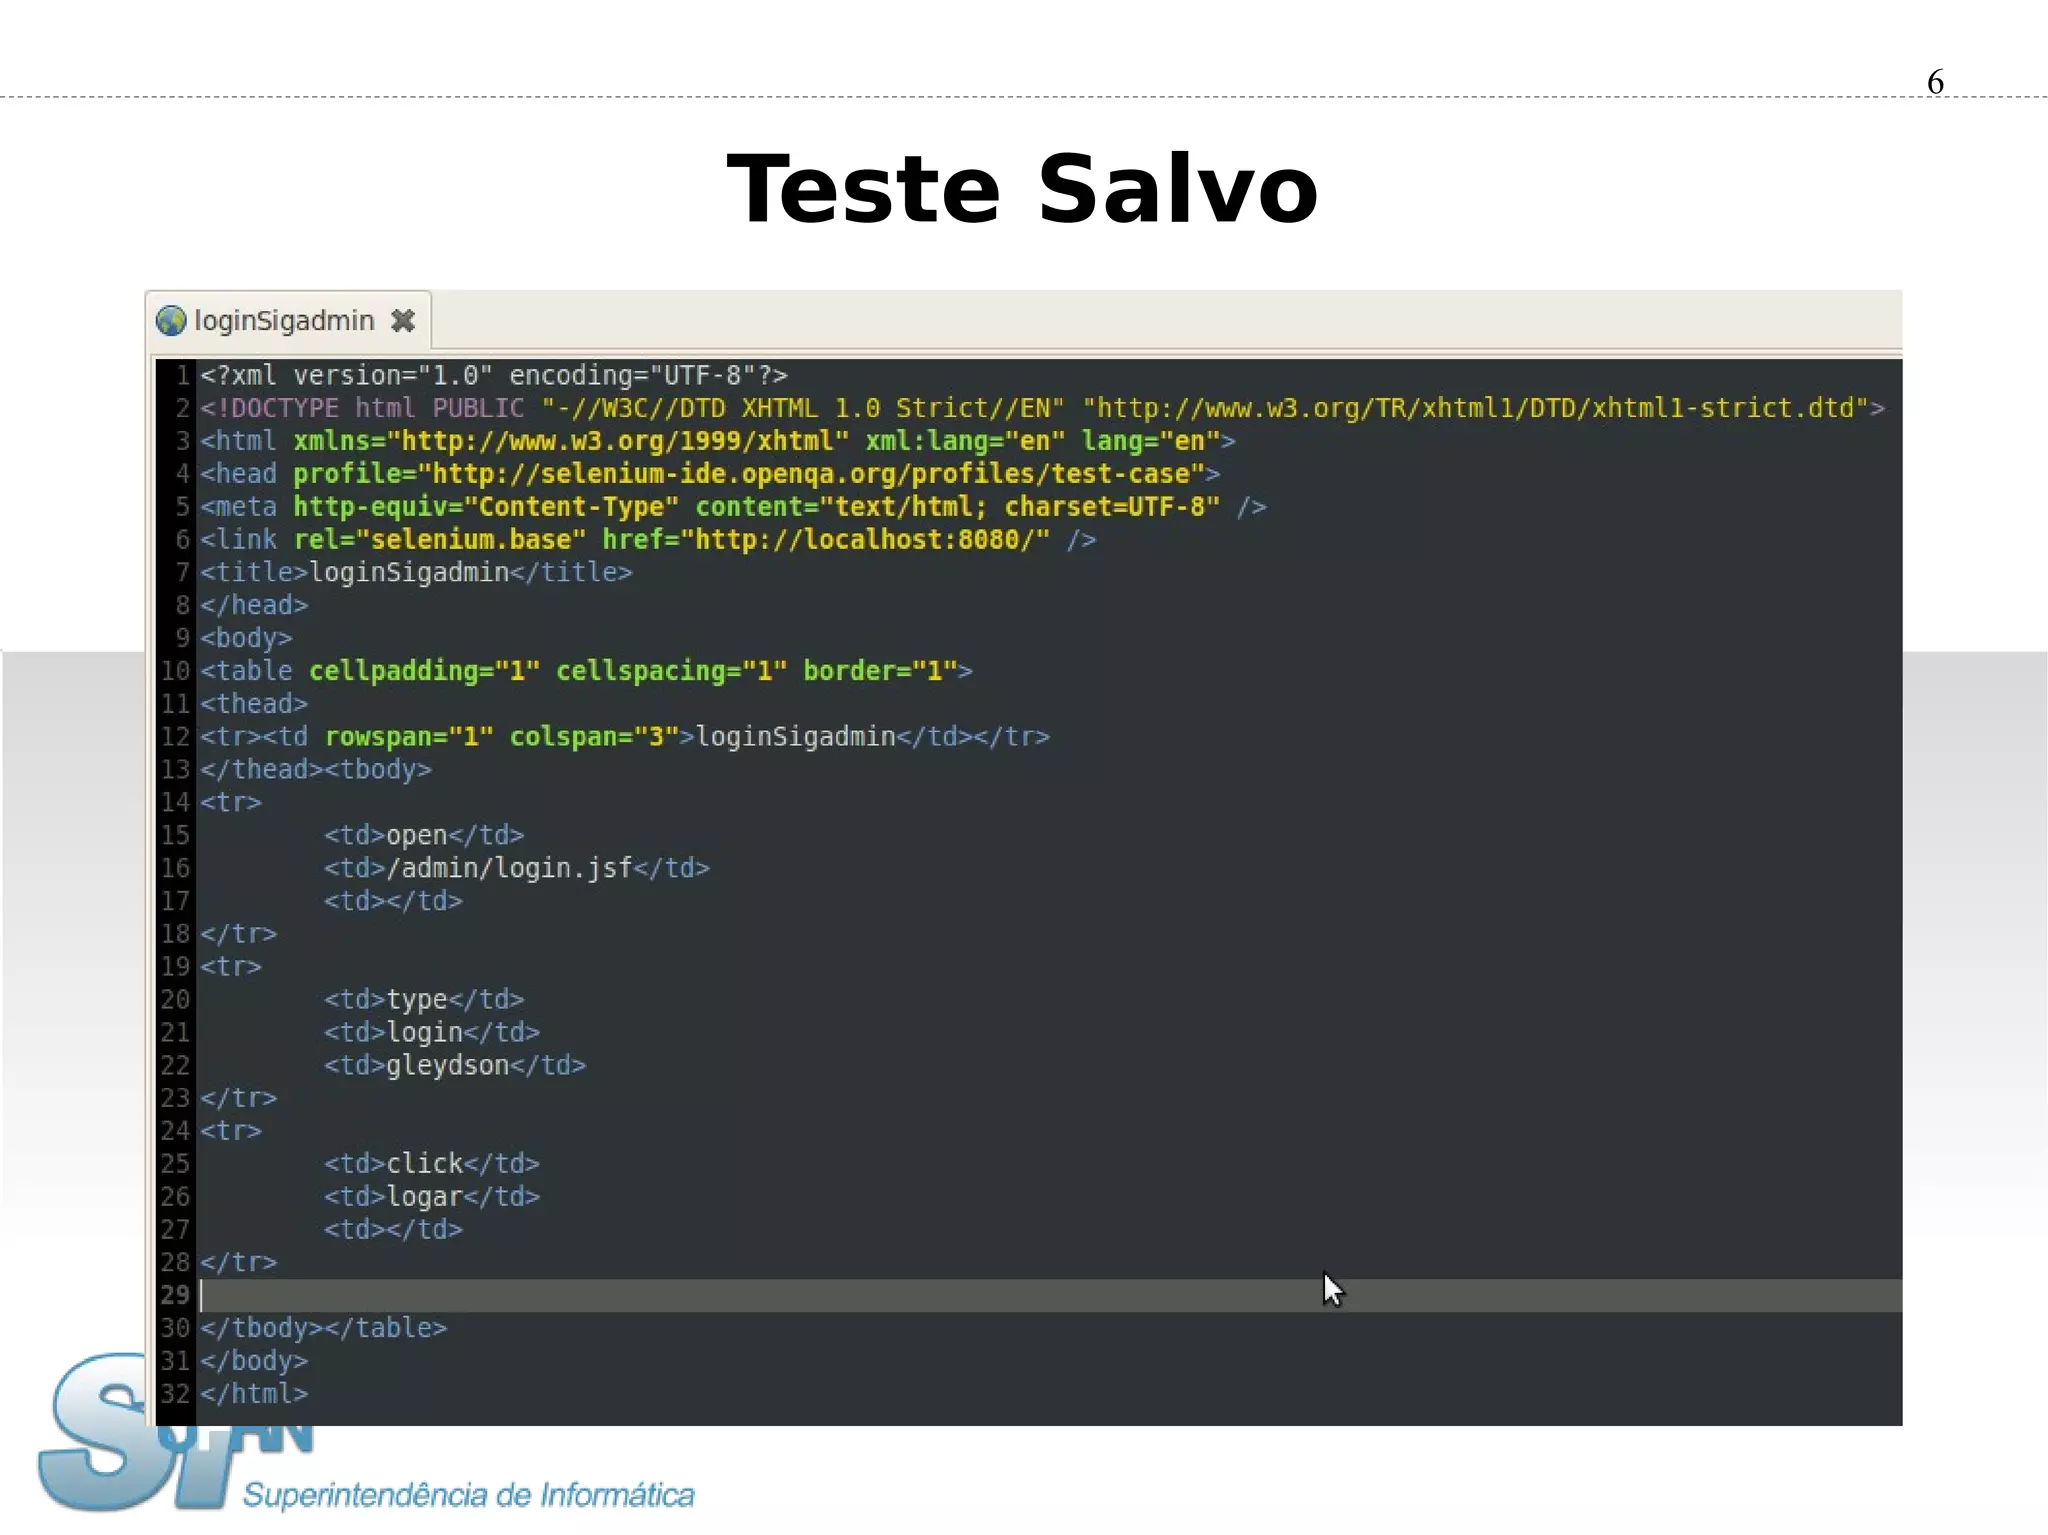Click the closing html tag line 32
2048x1535 pixels.
[254, 1394]
